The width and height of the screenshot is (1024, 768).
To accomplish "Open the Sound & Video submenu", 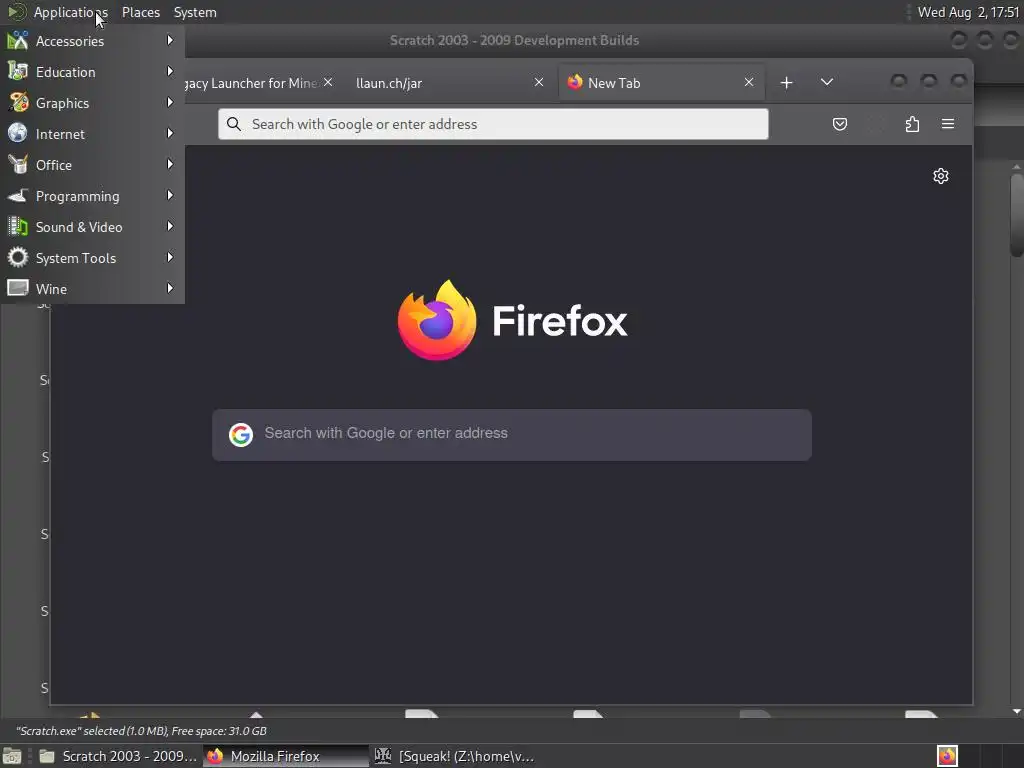I will [x=92, y=227].
